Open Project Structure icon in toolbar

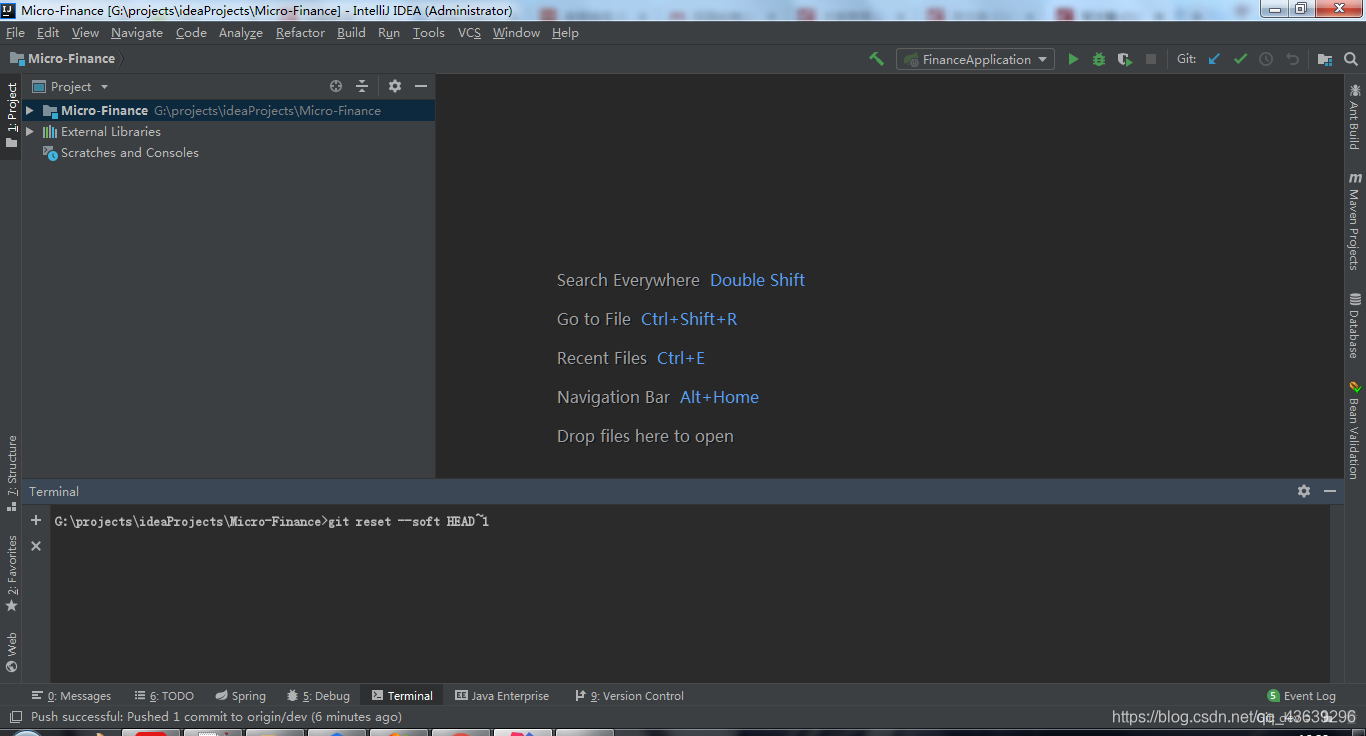click(x=1324, y=59)
